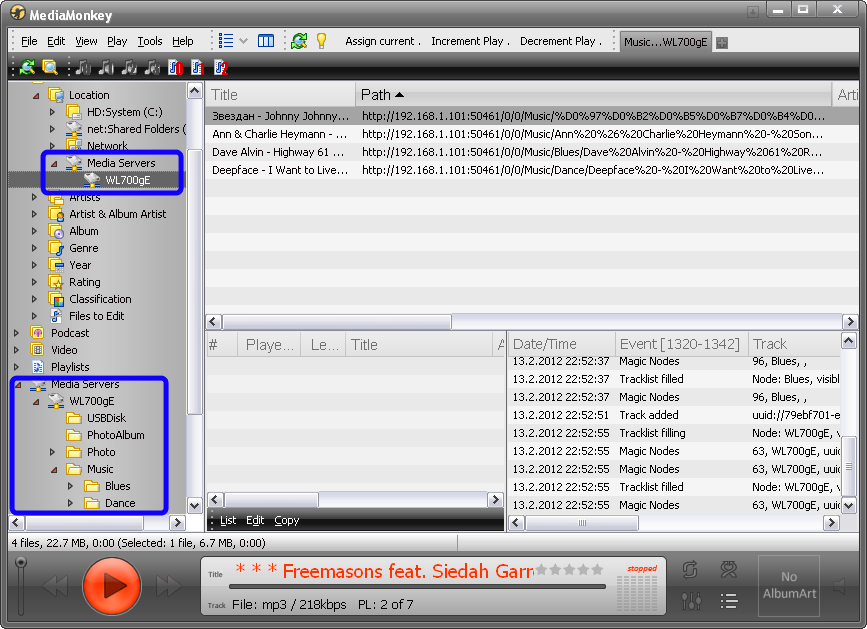Skip to the next track
Viewport: 867px width, 629px height.
[169, 586]
